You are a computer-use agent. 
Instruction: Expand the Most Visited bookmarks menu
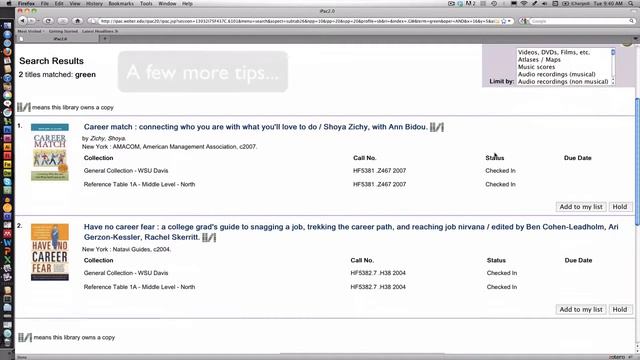pos(31,31)
